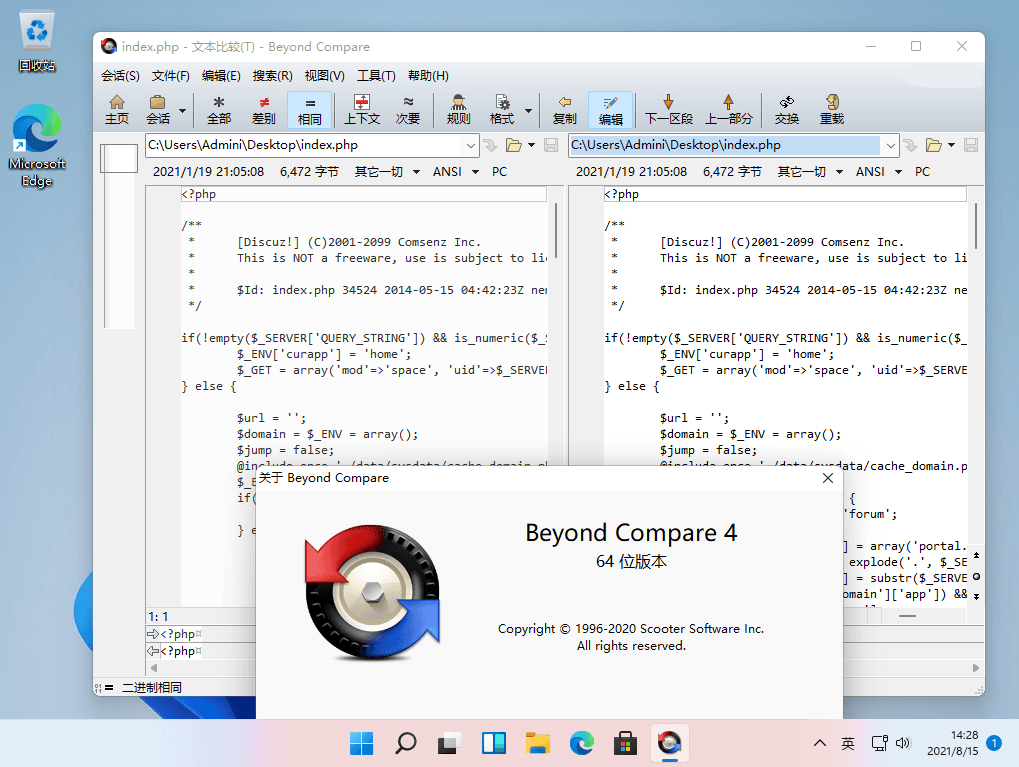Open the Rules (规则) referee icon
The image size is (1019, 767).
click(459, 109)
